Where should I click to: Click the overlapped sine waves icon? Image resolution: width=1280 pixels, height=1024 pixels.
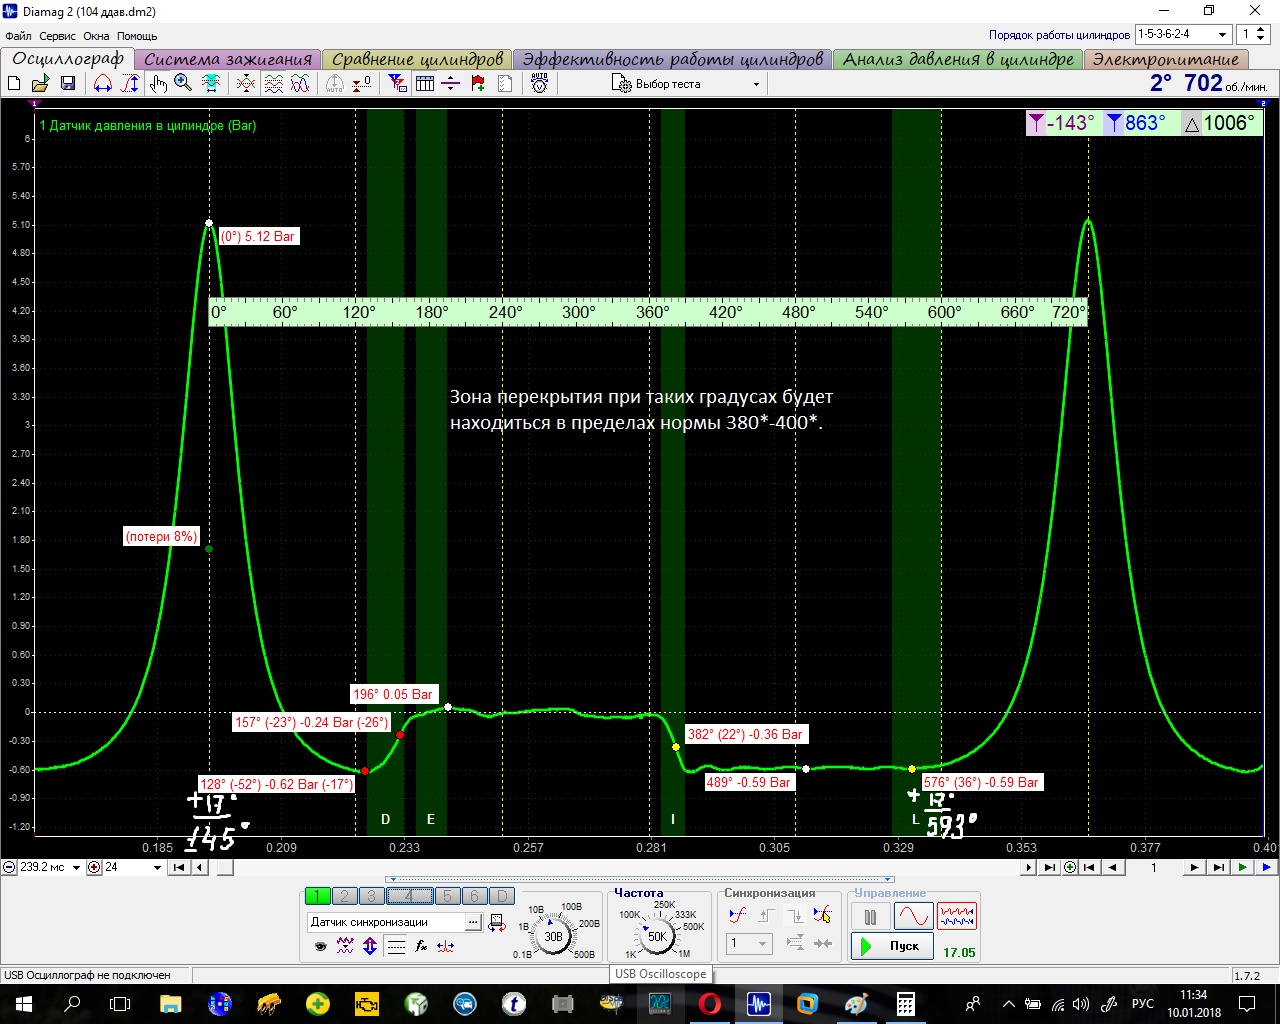click(300, 84)
